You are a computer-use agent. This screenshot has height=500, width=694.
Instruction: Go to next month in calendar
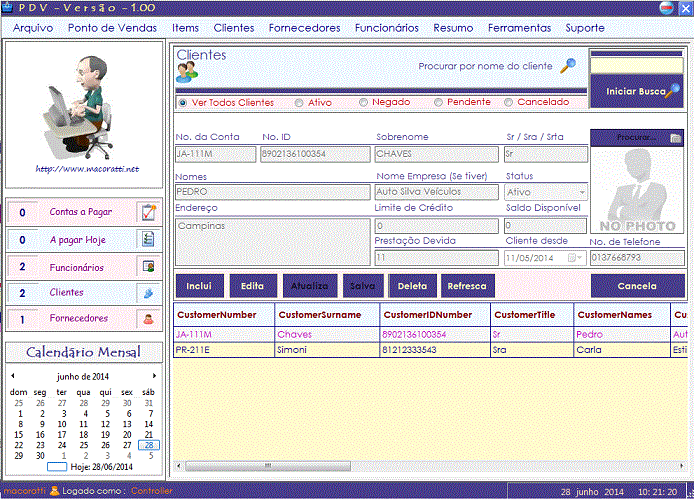pos(154,376)
